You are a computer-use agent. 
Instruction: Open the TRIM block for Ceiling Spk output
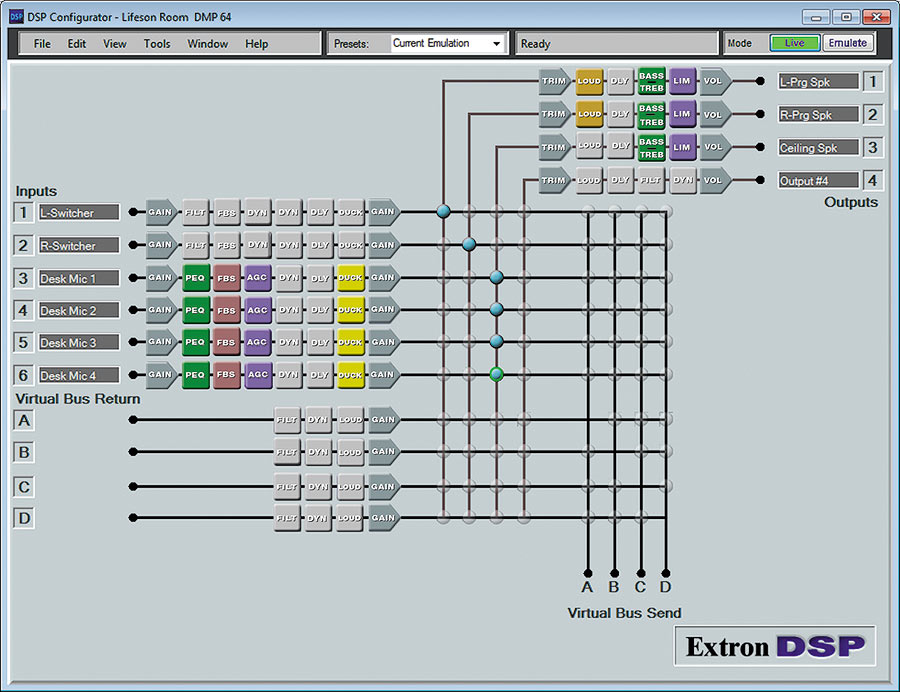coord(553,147)
